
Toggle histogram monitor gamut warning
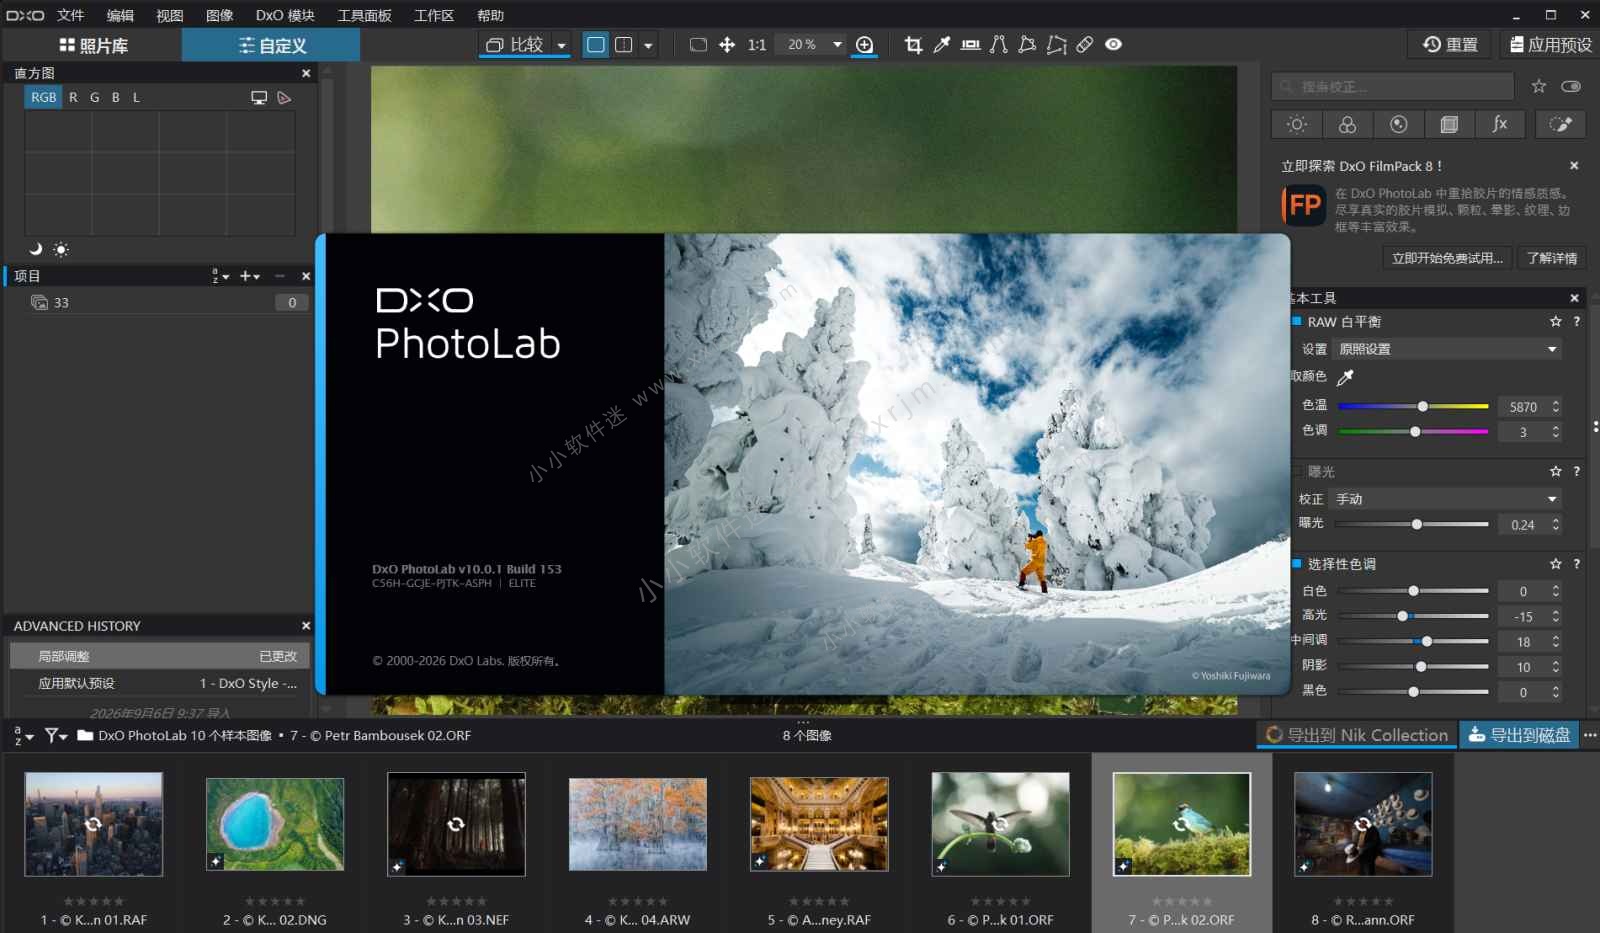[259, 98]
